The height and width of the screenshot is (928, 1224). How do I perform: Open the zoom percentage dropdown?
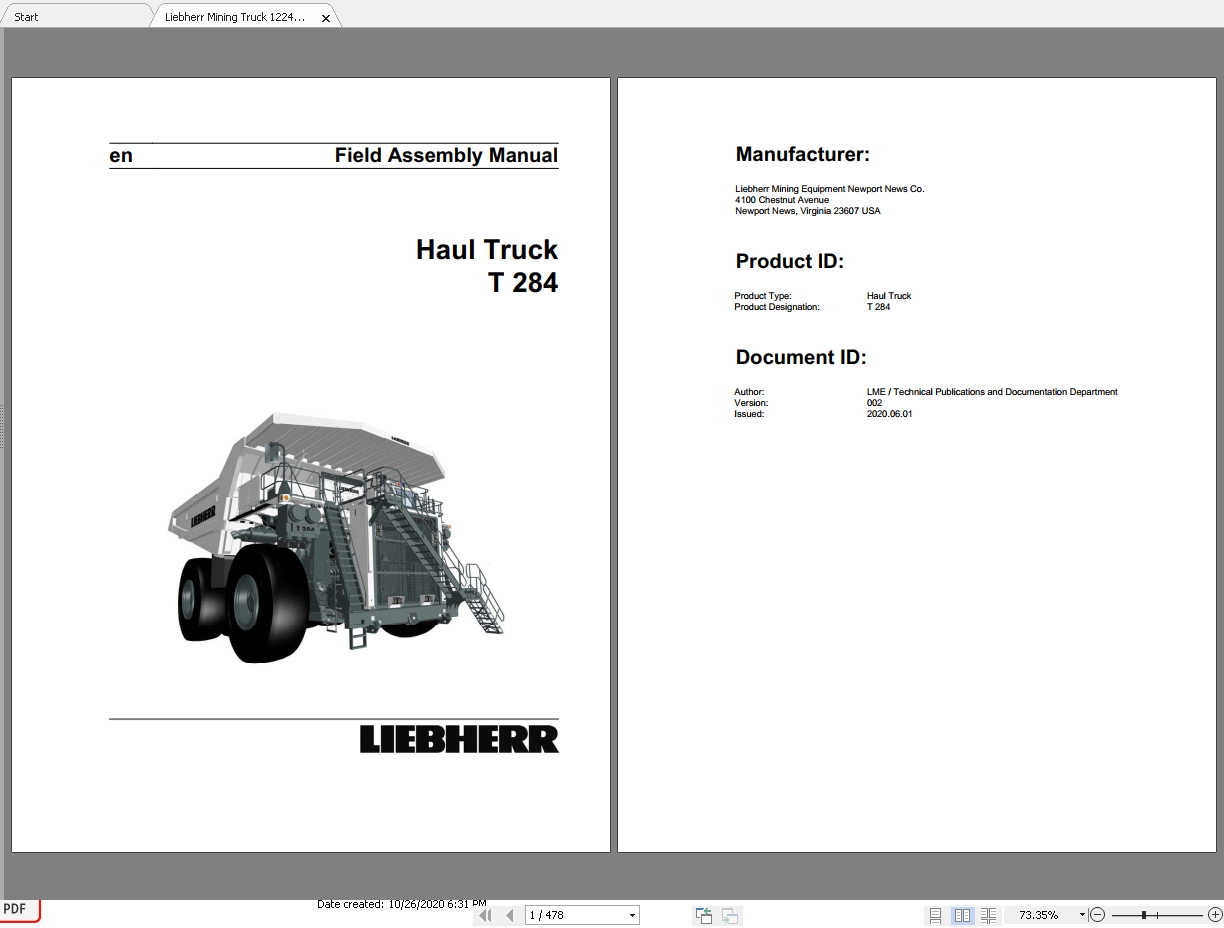coord(1082,915)
